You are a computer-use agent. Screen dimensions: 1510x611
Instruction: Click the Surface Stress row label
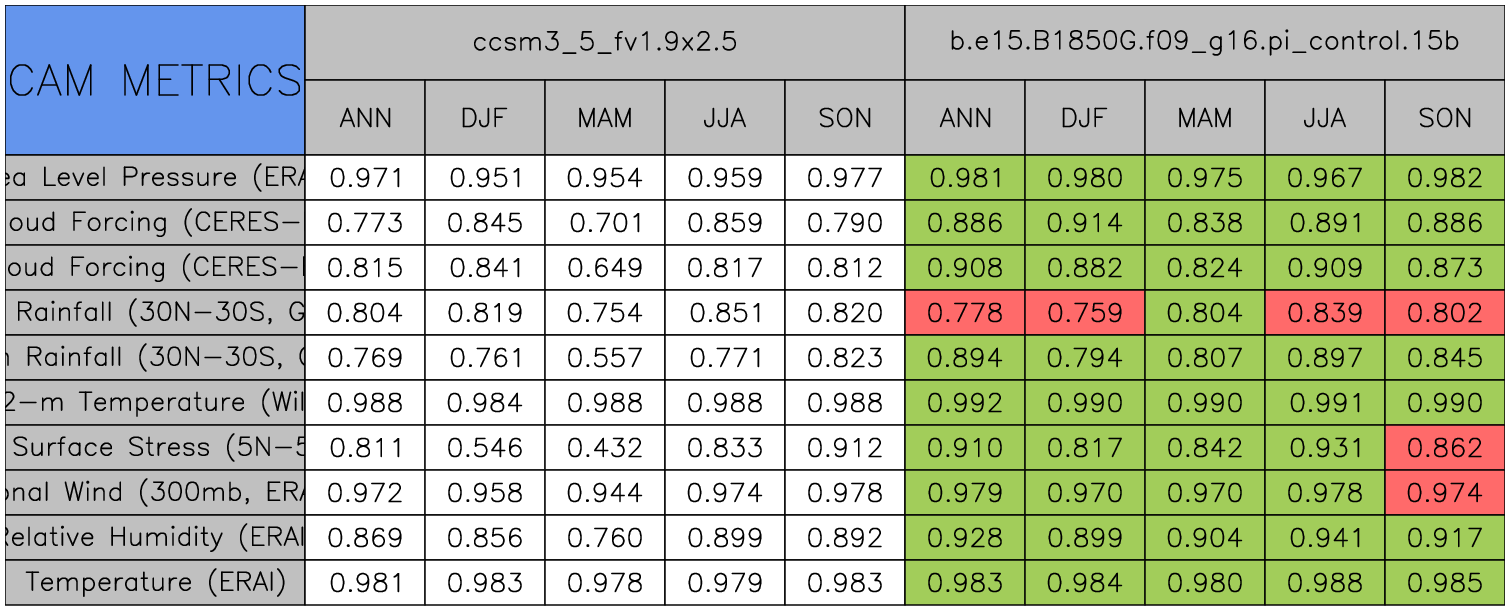pyautogui.click(x=155, y=447)
